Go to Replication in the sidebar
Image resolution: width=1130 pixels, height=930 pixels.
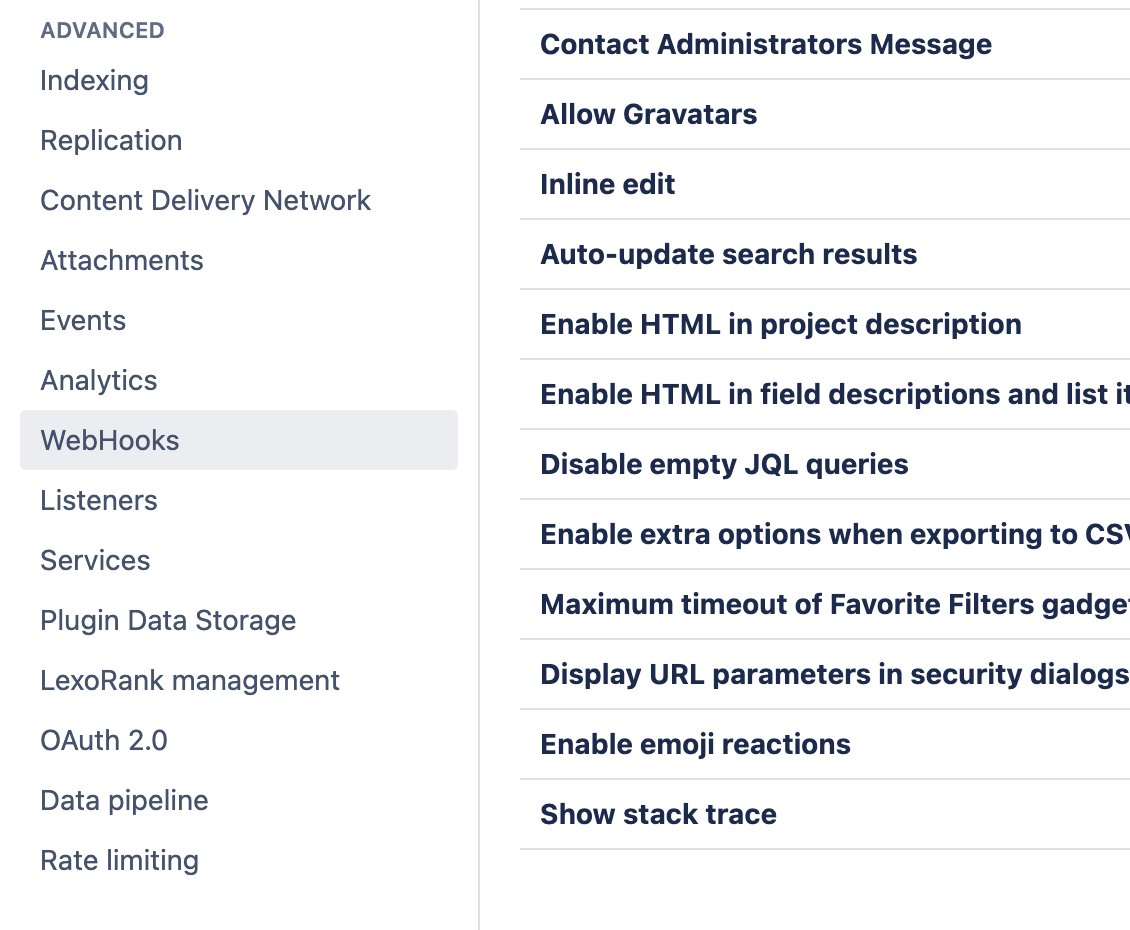click(x=111, y=141)
